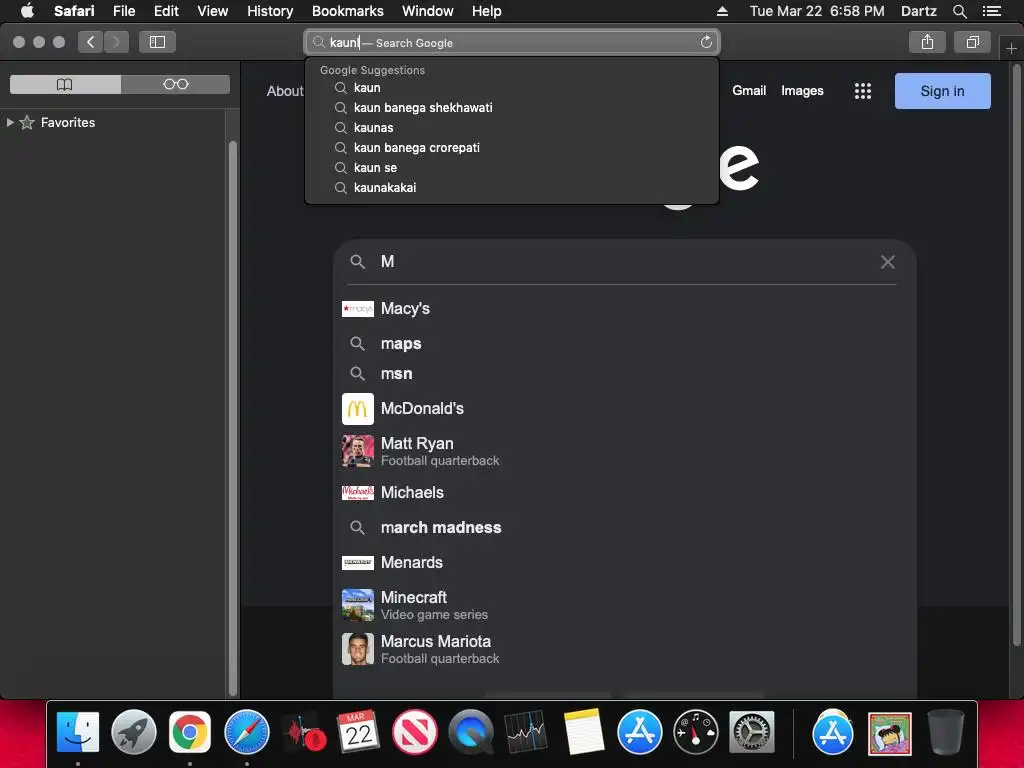The height and width of the screenshot is (768, 1024).
Task: Click the Safari back navigation arrow
Action: [x=91, y=42]
